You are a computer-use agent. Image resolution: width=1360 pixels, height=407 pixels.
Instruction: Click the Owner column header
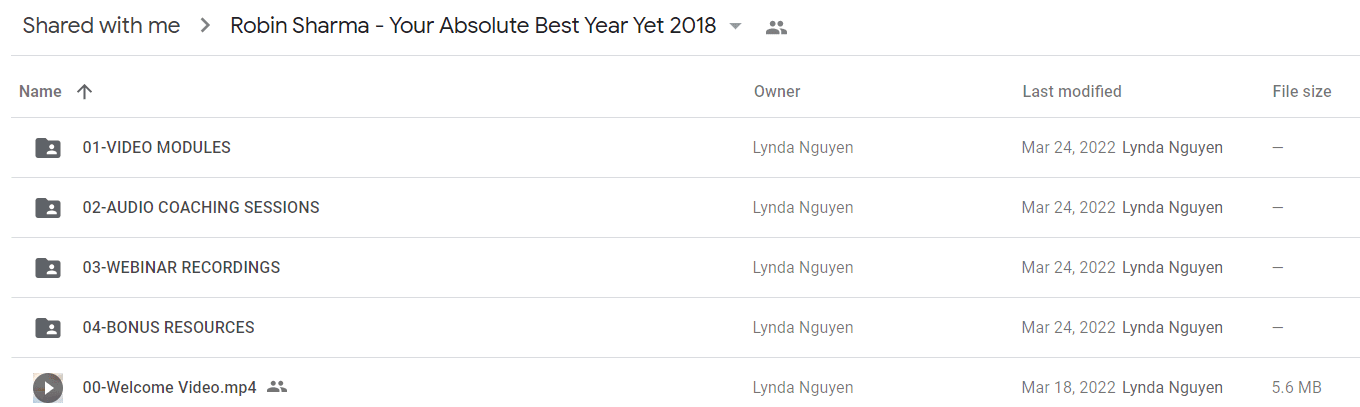click(x=777, y=91)
